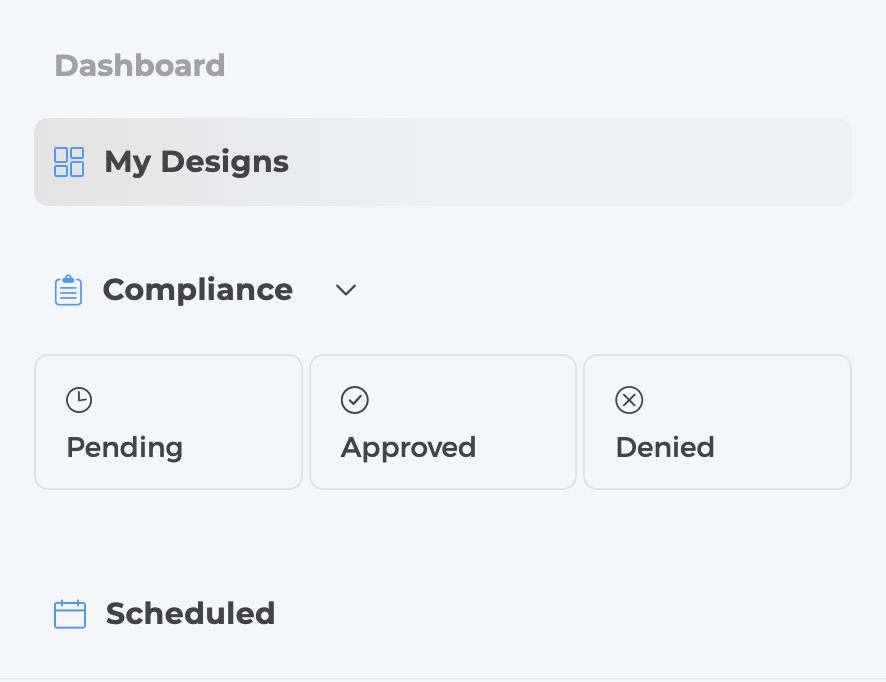Collapse the Compliance section using its chevron
The height and width of the screenshot is (682, 886).
click(346, 290)
